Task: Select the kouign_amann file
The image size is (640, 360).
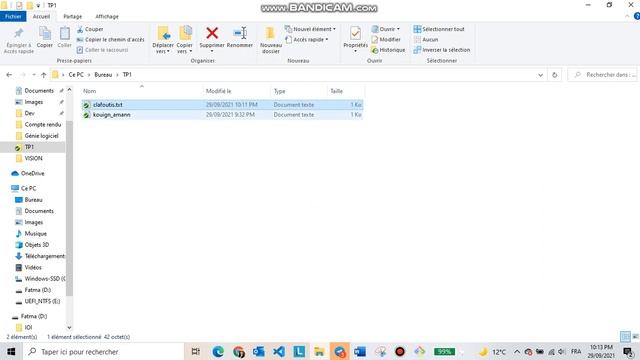Action: click(x=222, y=115)
